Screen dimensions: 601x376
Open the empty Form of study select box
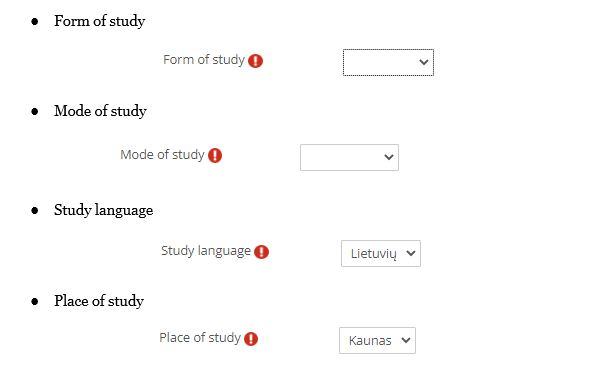(x=388, y=62)
